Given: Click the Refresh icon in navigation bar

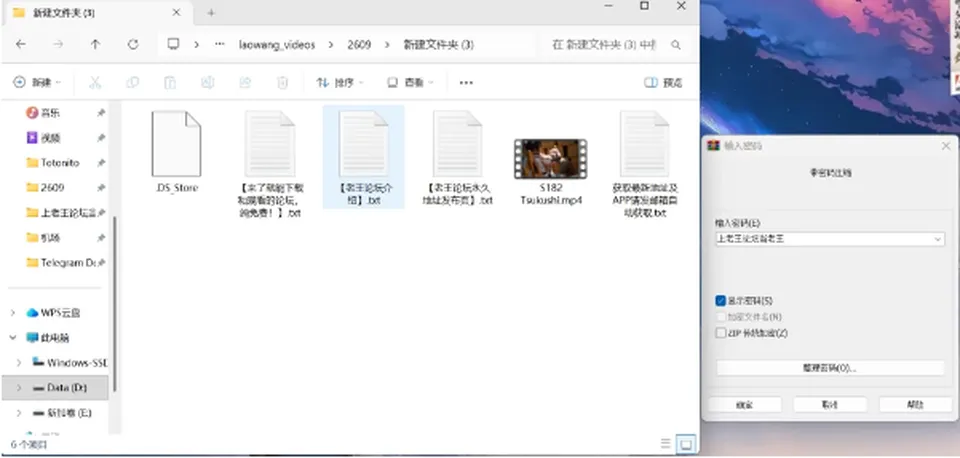Looking at the screenshot, I should [133, 45].
